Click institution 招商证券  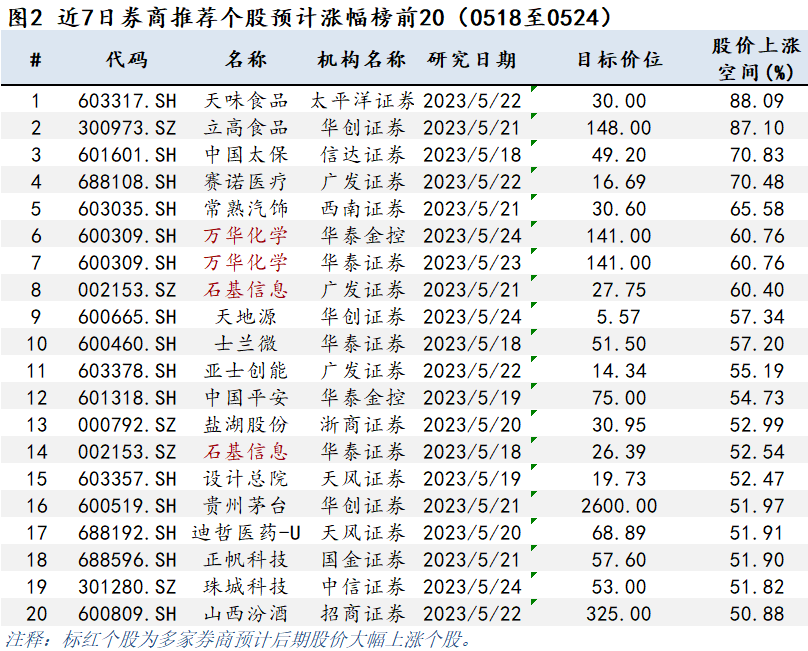click(x=362, y=614)
